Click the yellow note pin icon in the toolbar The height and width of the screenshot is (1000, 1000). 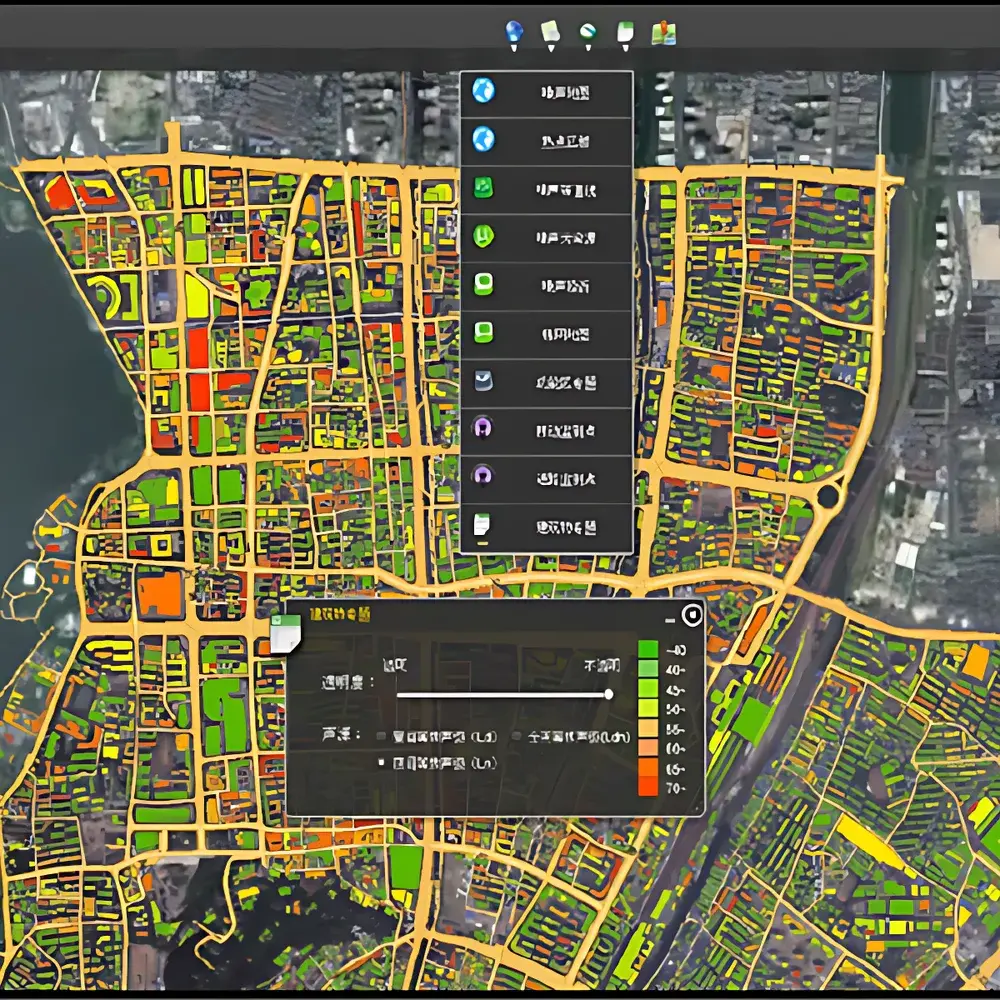pos(550,32)
